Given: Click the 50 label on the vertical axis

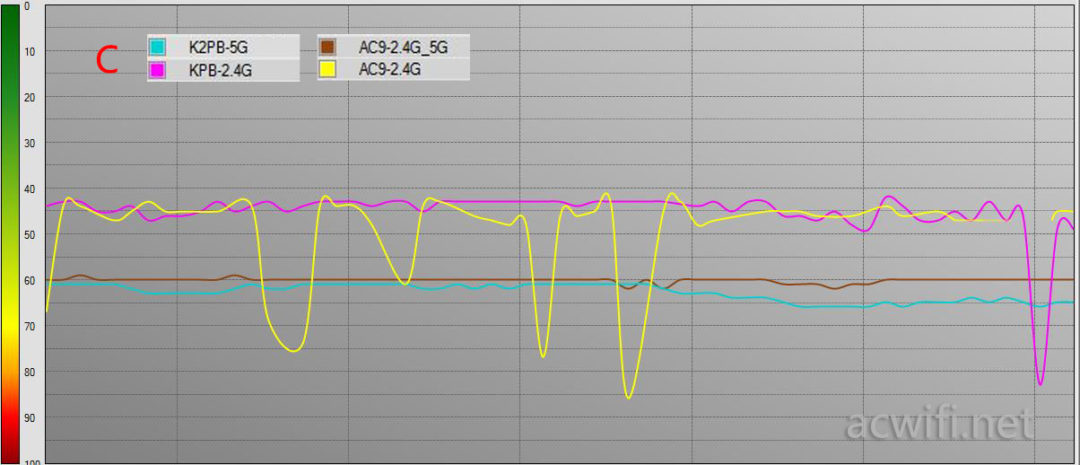Looking at the screenshot, I should 29,234.
